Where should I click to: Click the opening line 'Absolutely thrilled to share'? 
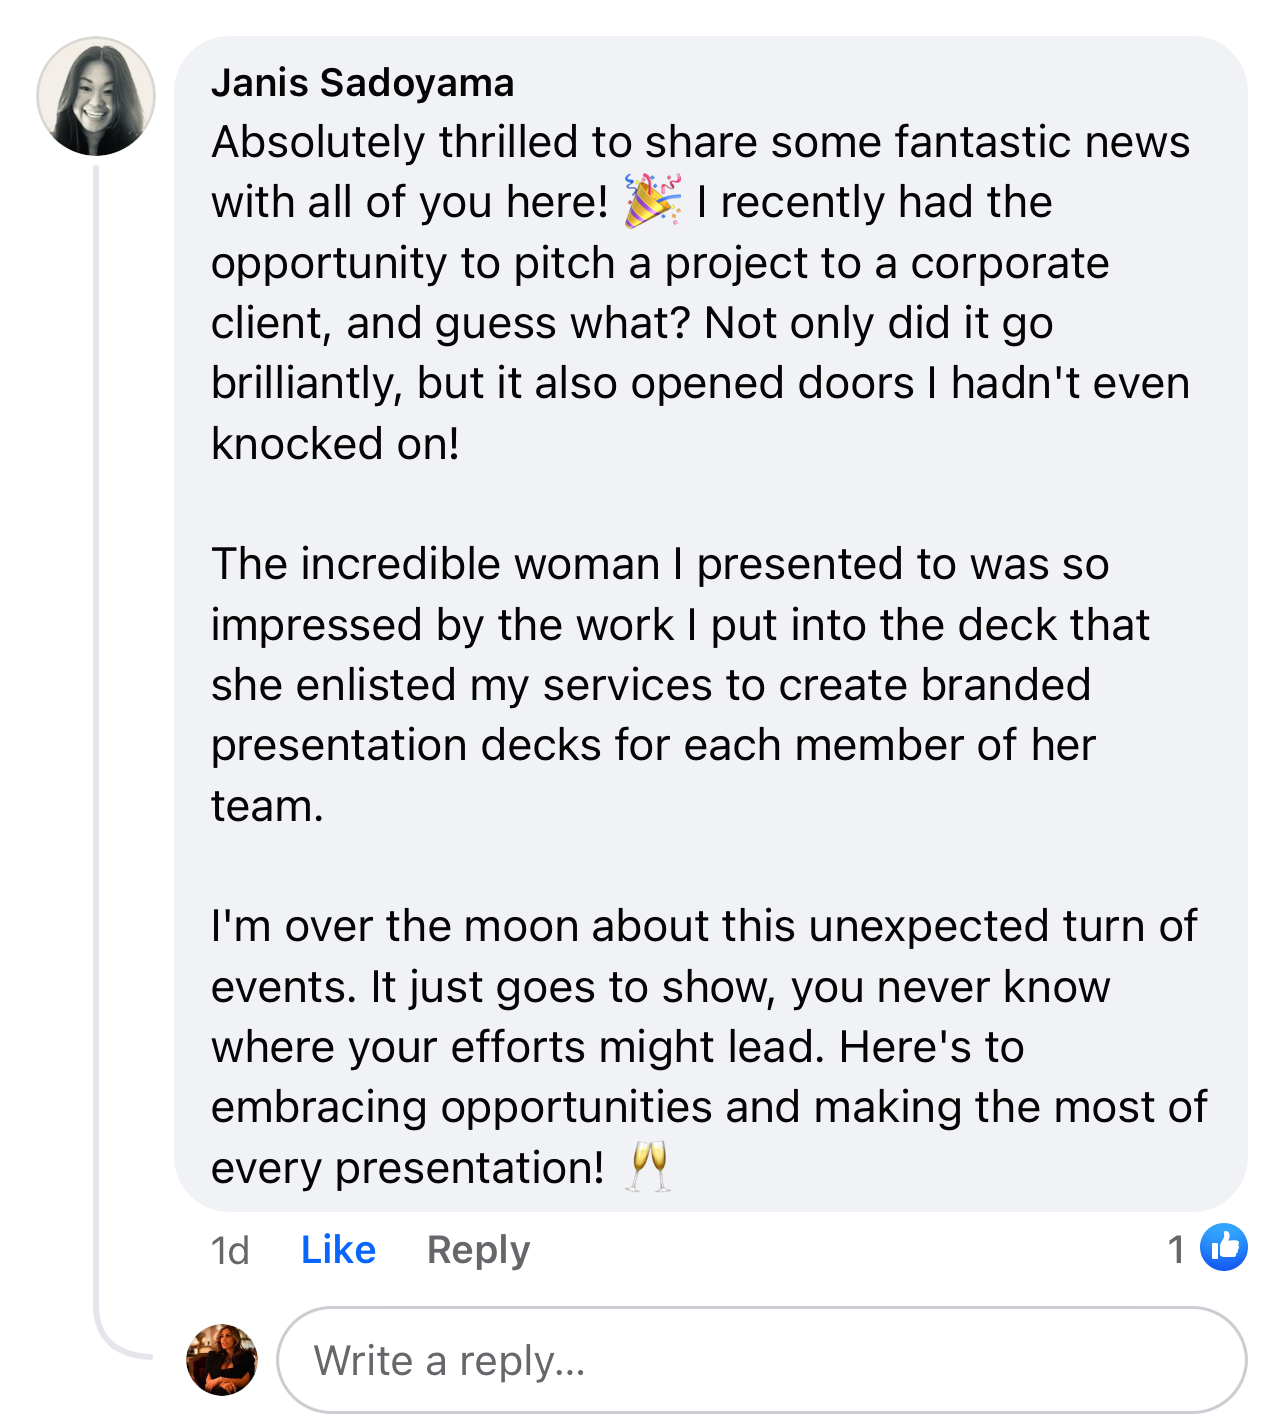700,142
